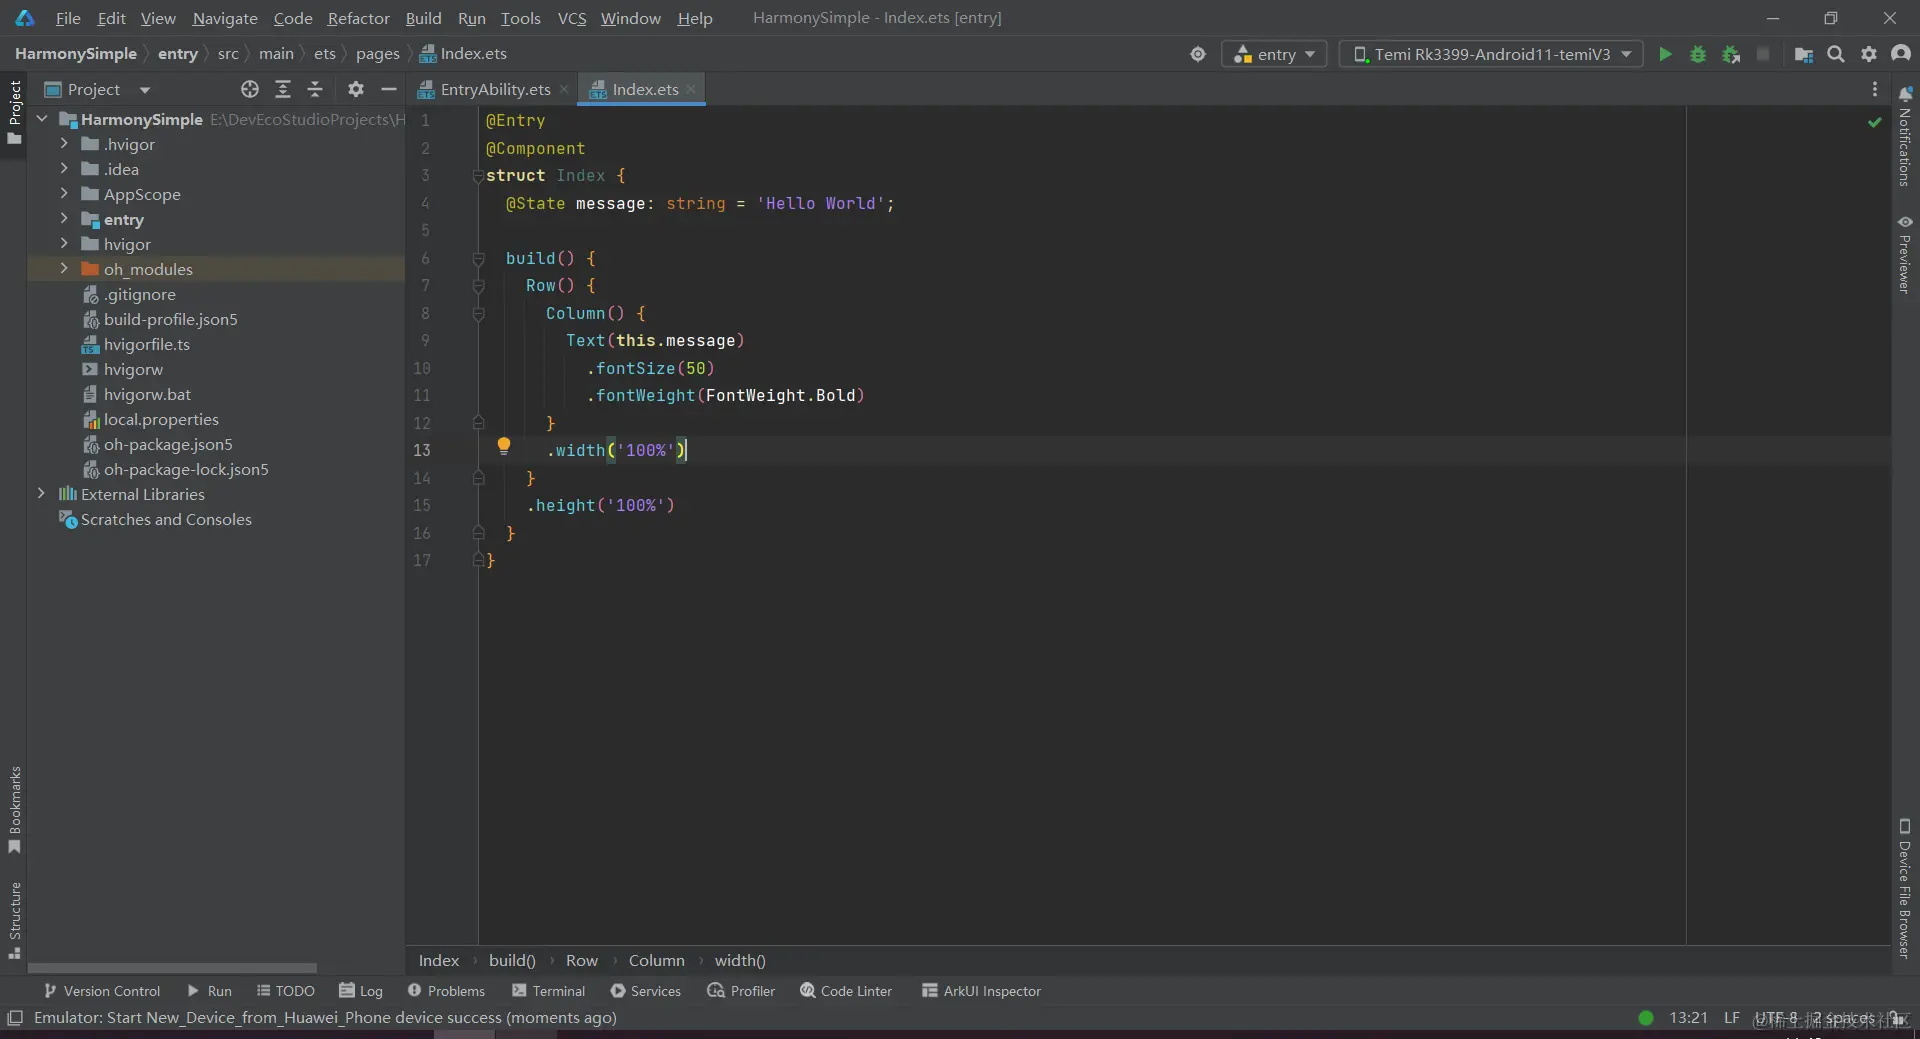Open the Terminal tool window
This screenshot has height=1039, width=1920.
548,991
